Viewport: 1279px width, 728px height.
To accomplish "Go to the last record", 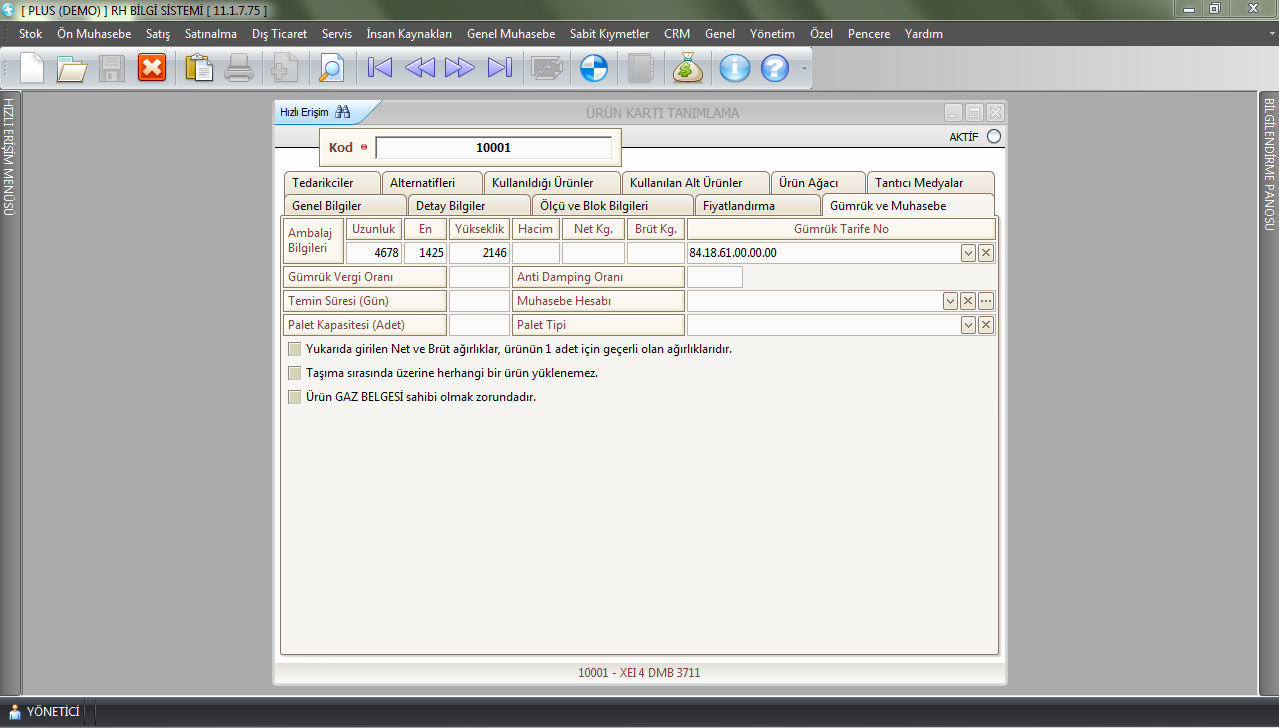I will (x=499, y=68).
